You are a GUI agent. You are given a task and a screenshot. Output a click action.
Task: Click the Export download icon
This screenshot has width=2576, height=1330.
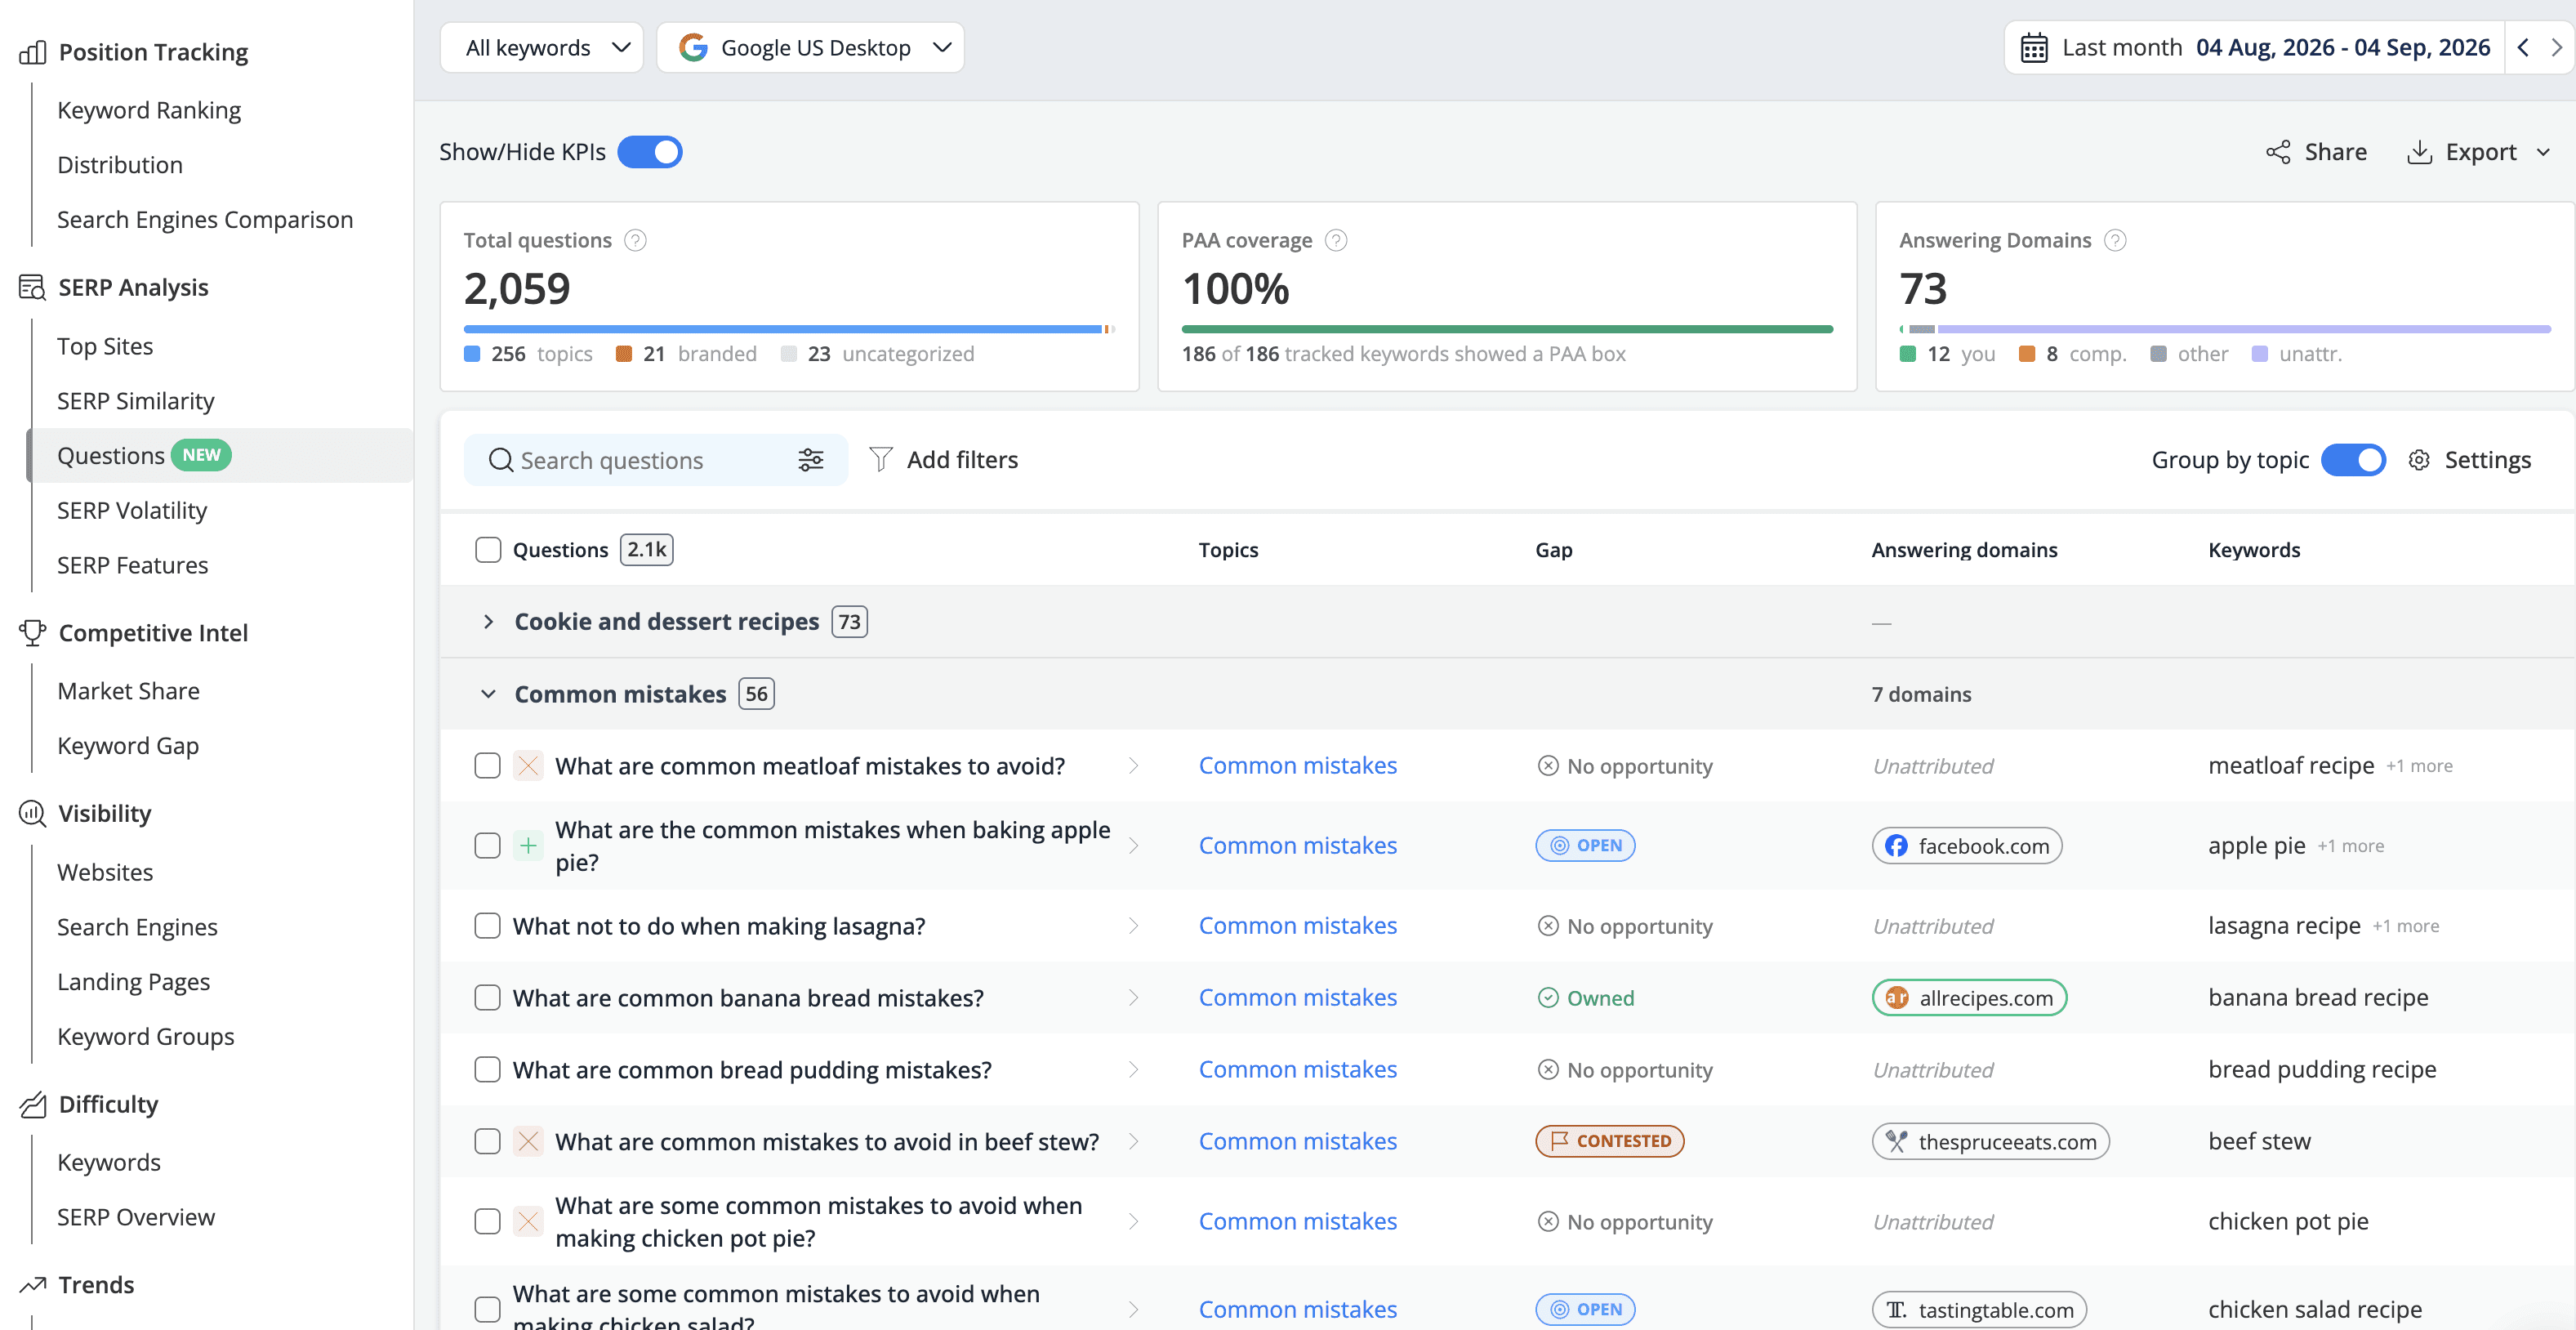(x=2419, y=152)
